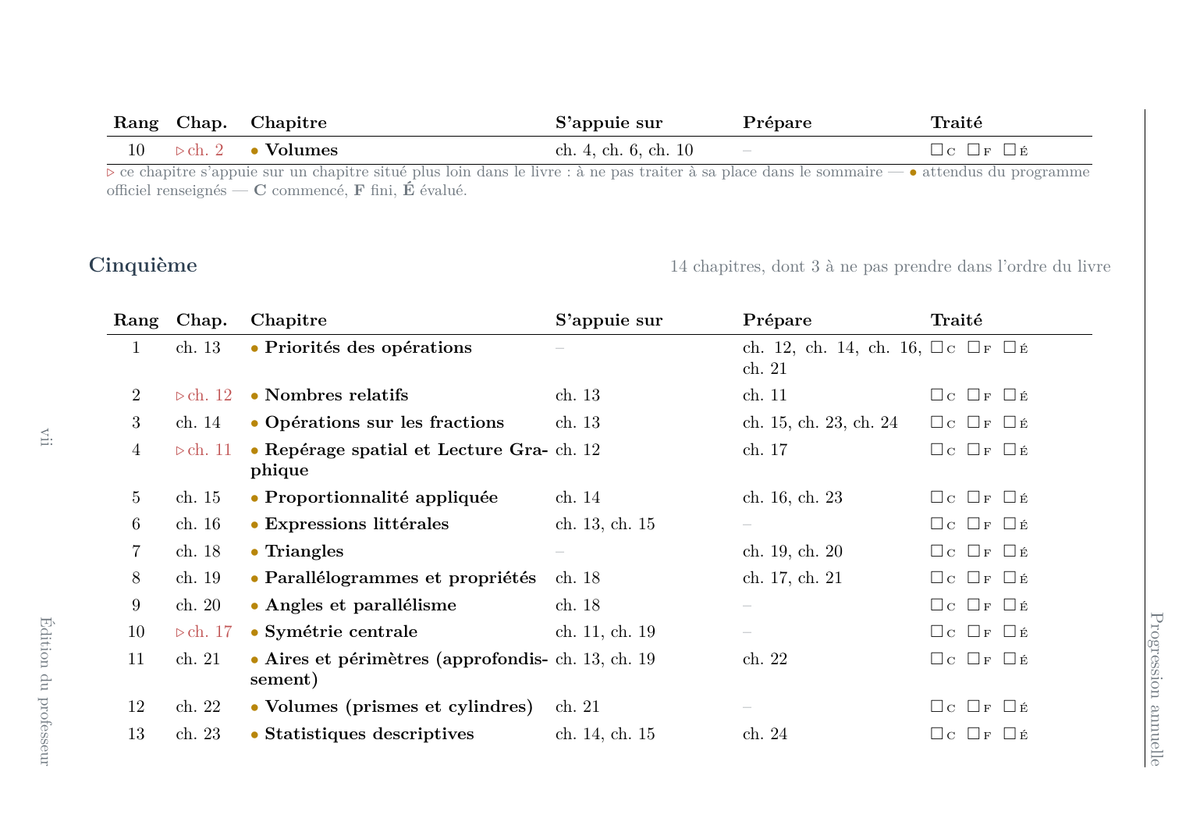Select the title "Opérations sur les fractions"

[384, 423]
